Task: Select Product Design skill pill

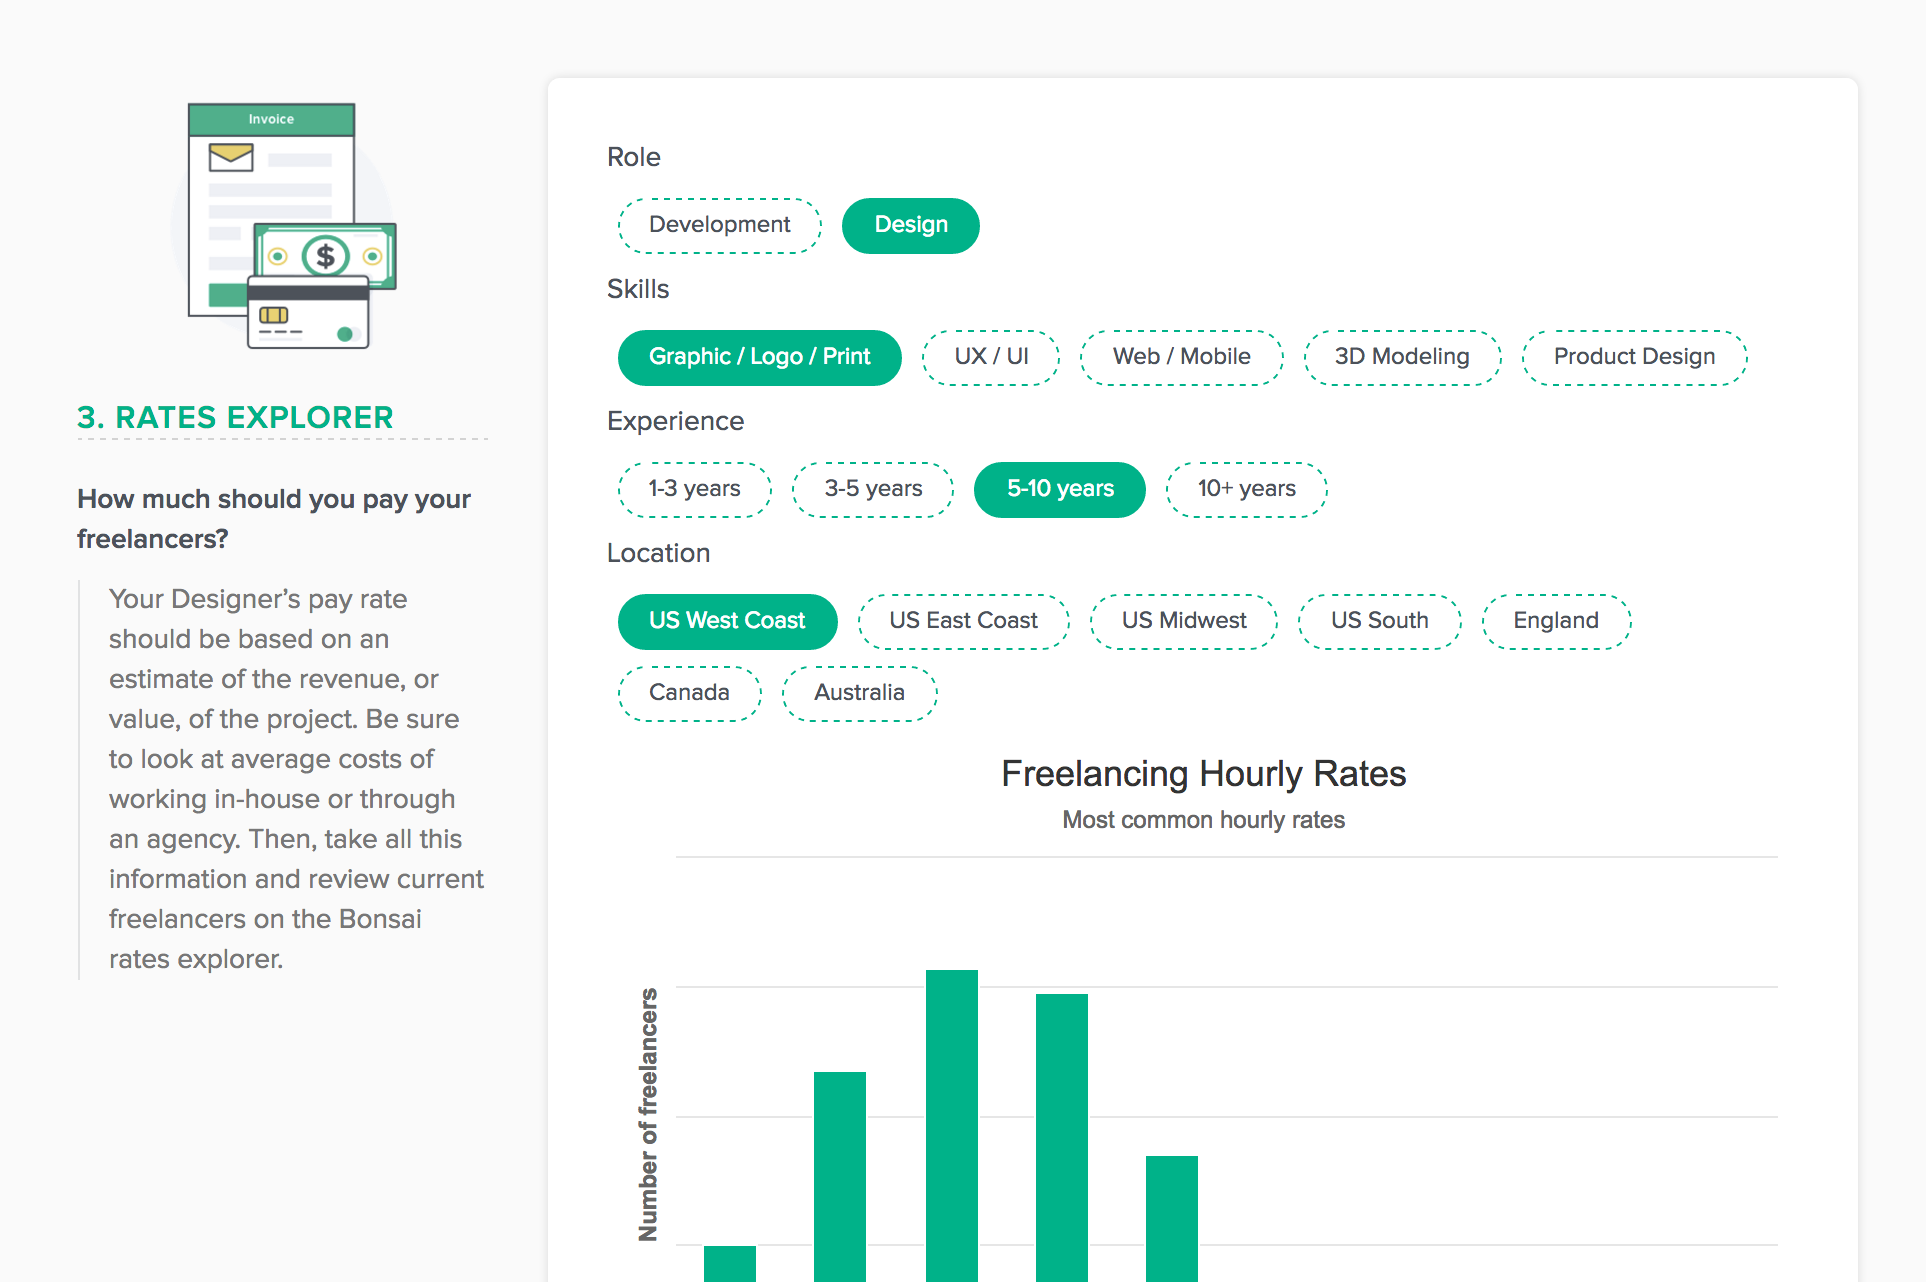Action: tap(1633, 357)
